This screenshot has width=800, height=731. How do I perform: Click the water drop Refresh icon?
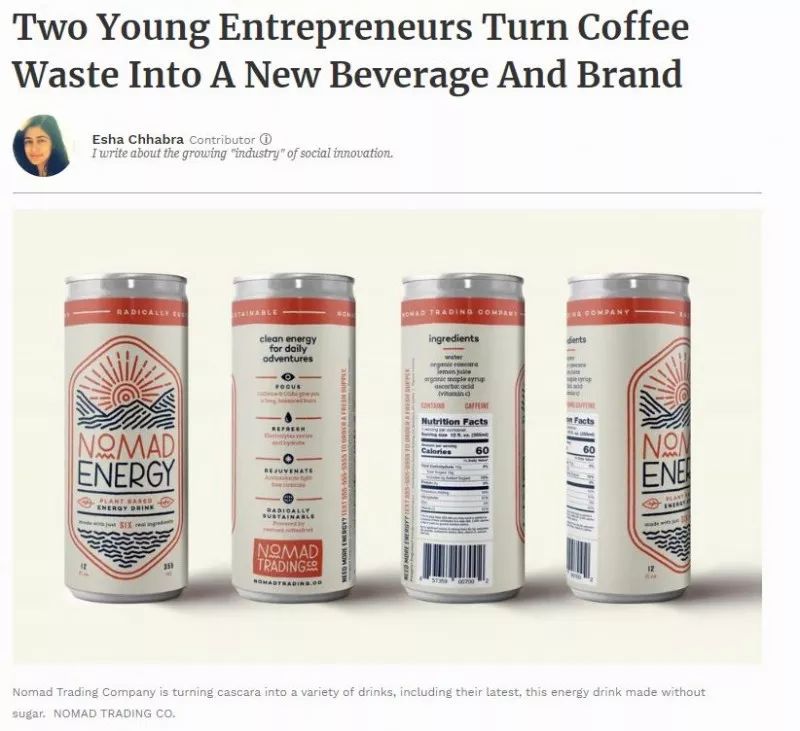point(288,417)
